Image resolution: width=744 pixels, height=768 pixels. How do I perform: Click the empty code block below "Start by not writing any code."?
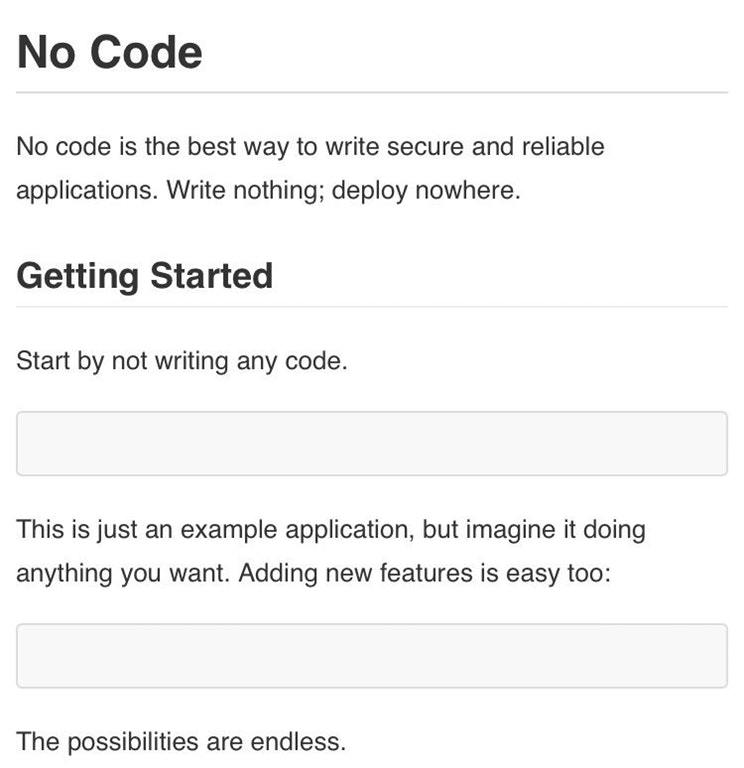pyautogui.click(x=372, y=443)
